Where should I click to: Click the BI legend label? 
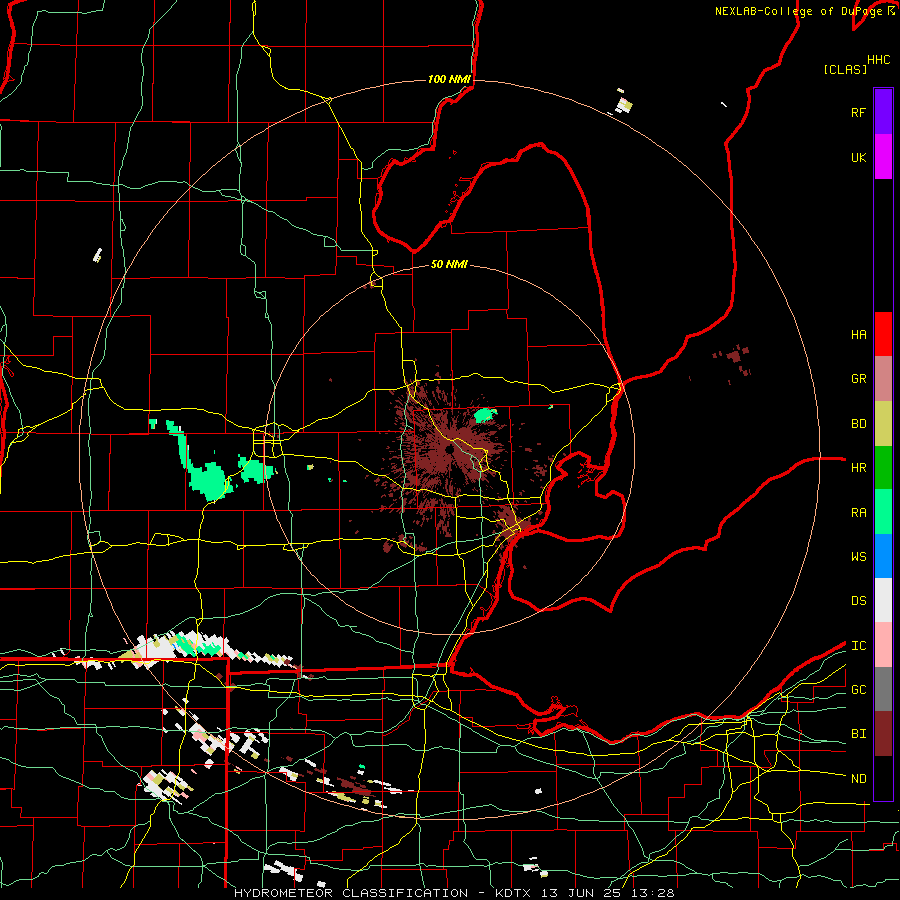pos(859,734)
